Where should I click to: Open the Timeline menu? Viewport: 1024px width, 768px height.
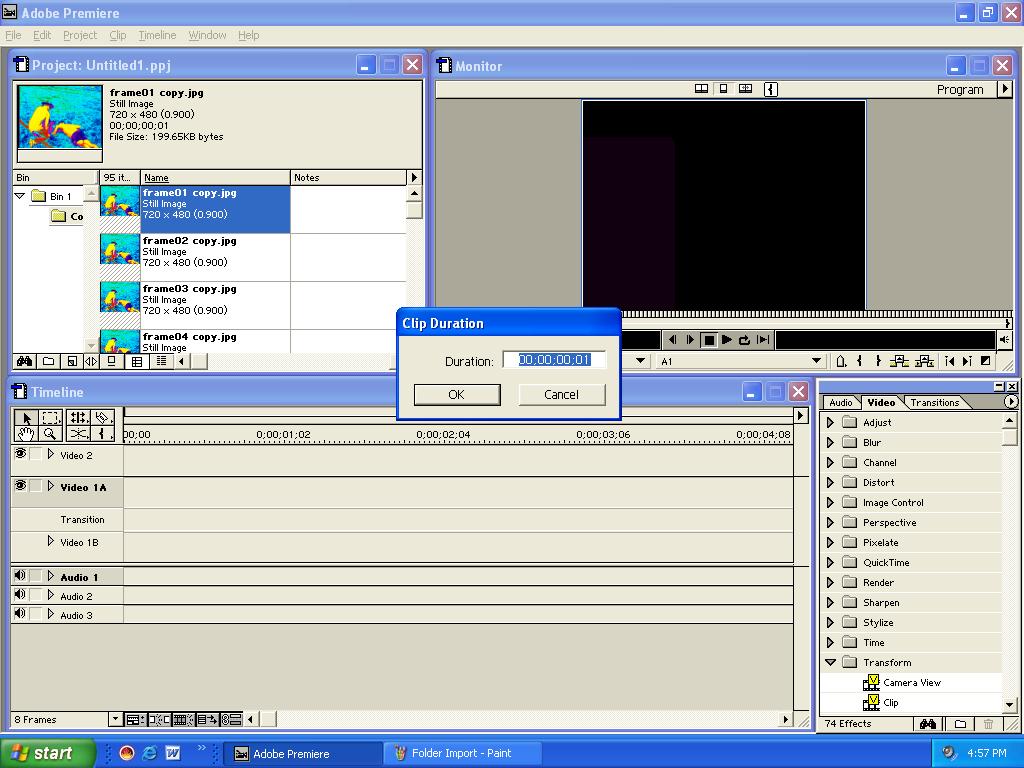pos(157,35)
